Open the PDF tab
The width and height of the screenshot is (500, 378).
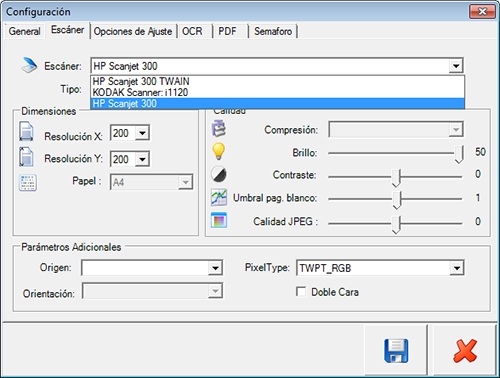pyautogui.click(x=227, y=32)
